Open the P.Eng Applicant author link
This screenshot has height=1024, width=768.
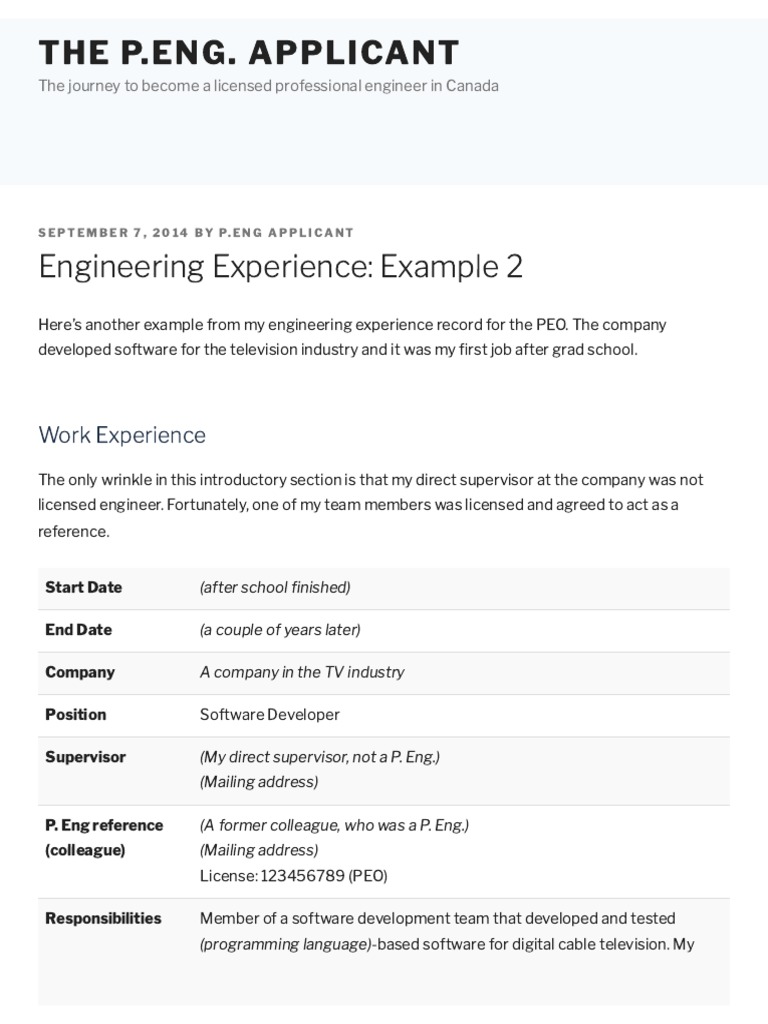pos(286,233)
